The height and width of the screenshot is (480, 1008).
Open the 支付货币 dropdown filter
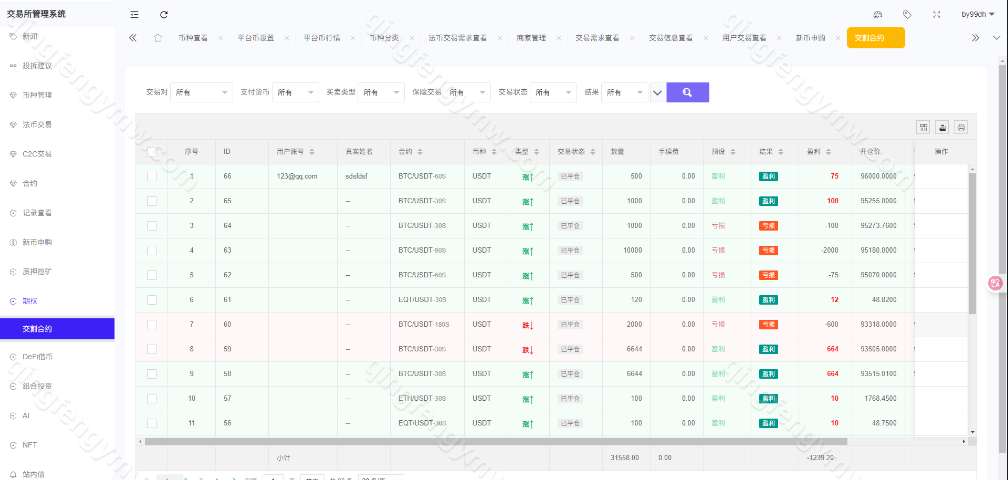coord(295,93)
